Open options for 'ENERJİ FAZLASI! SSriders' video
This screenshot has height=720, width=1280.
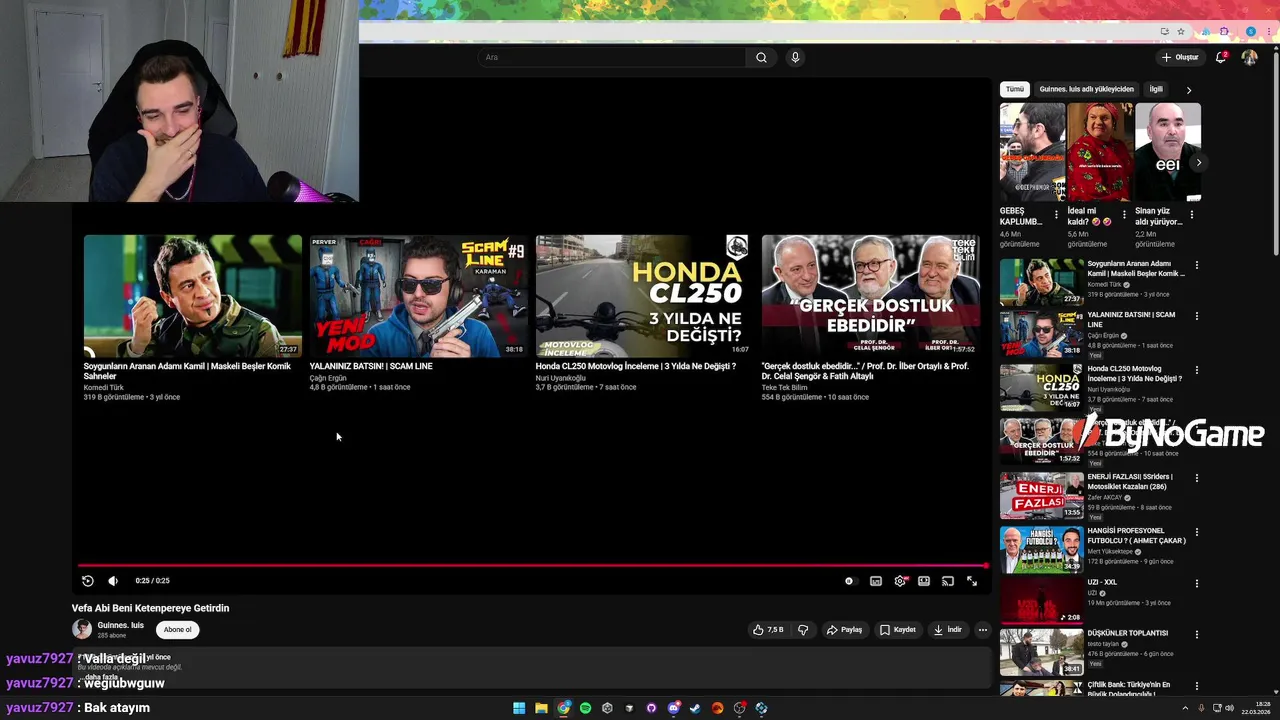(x=1197, y=479)
